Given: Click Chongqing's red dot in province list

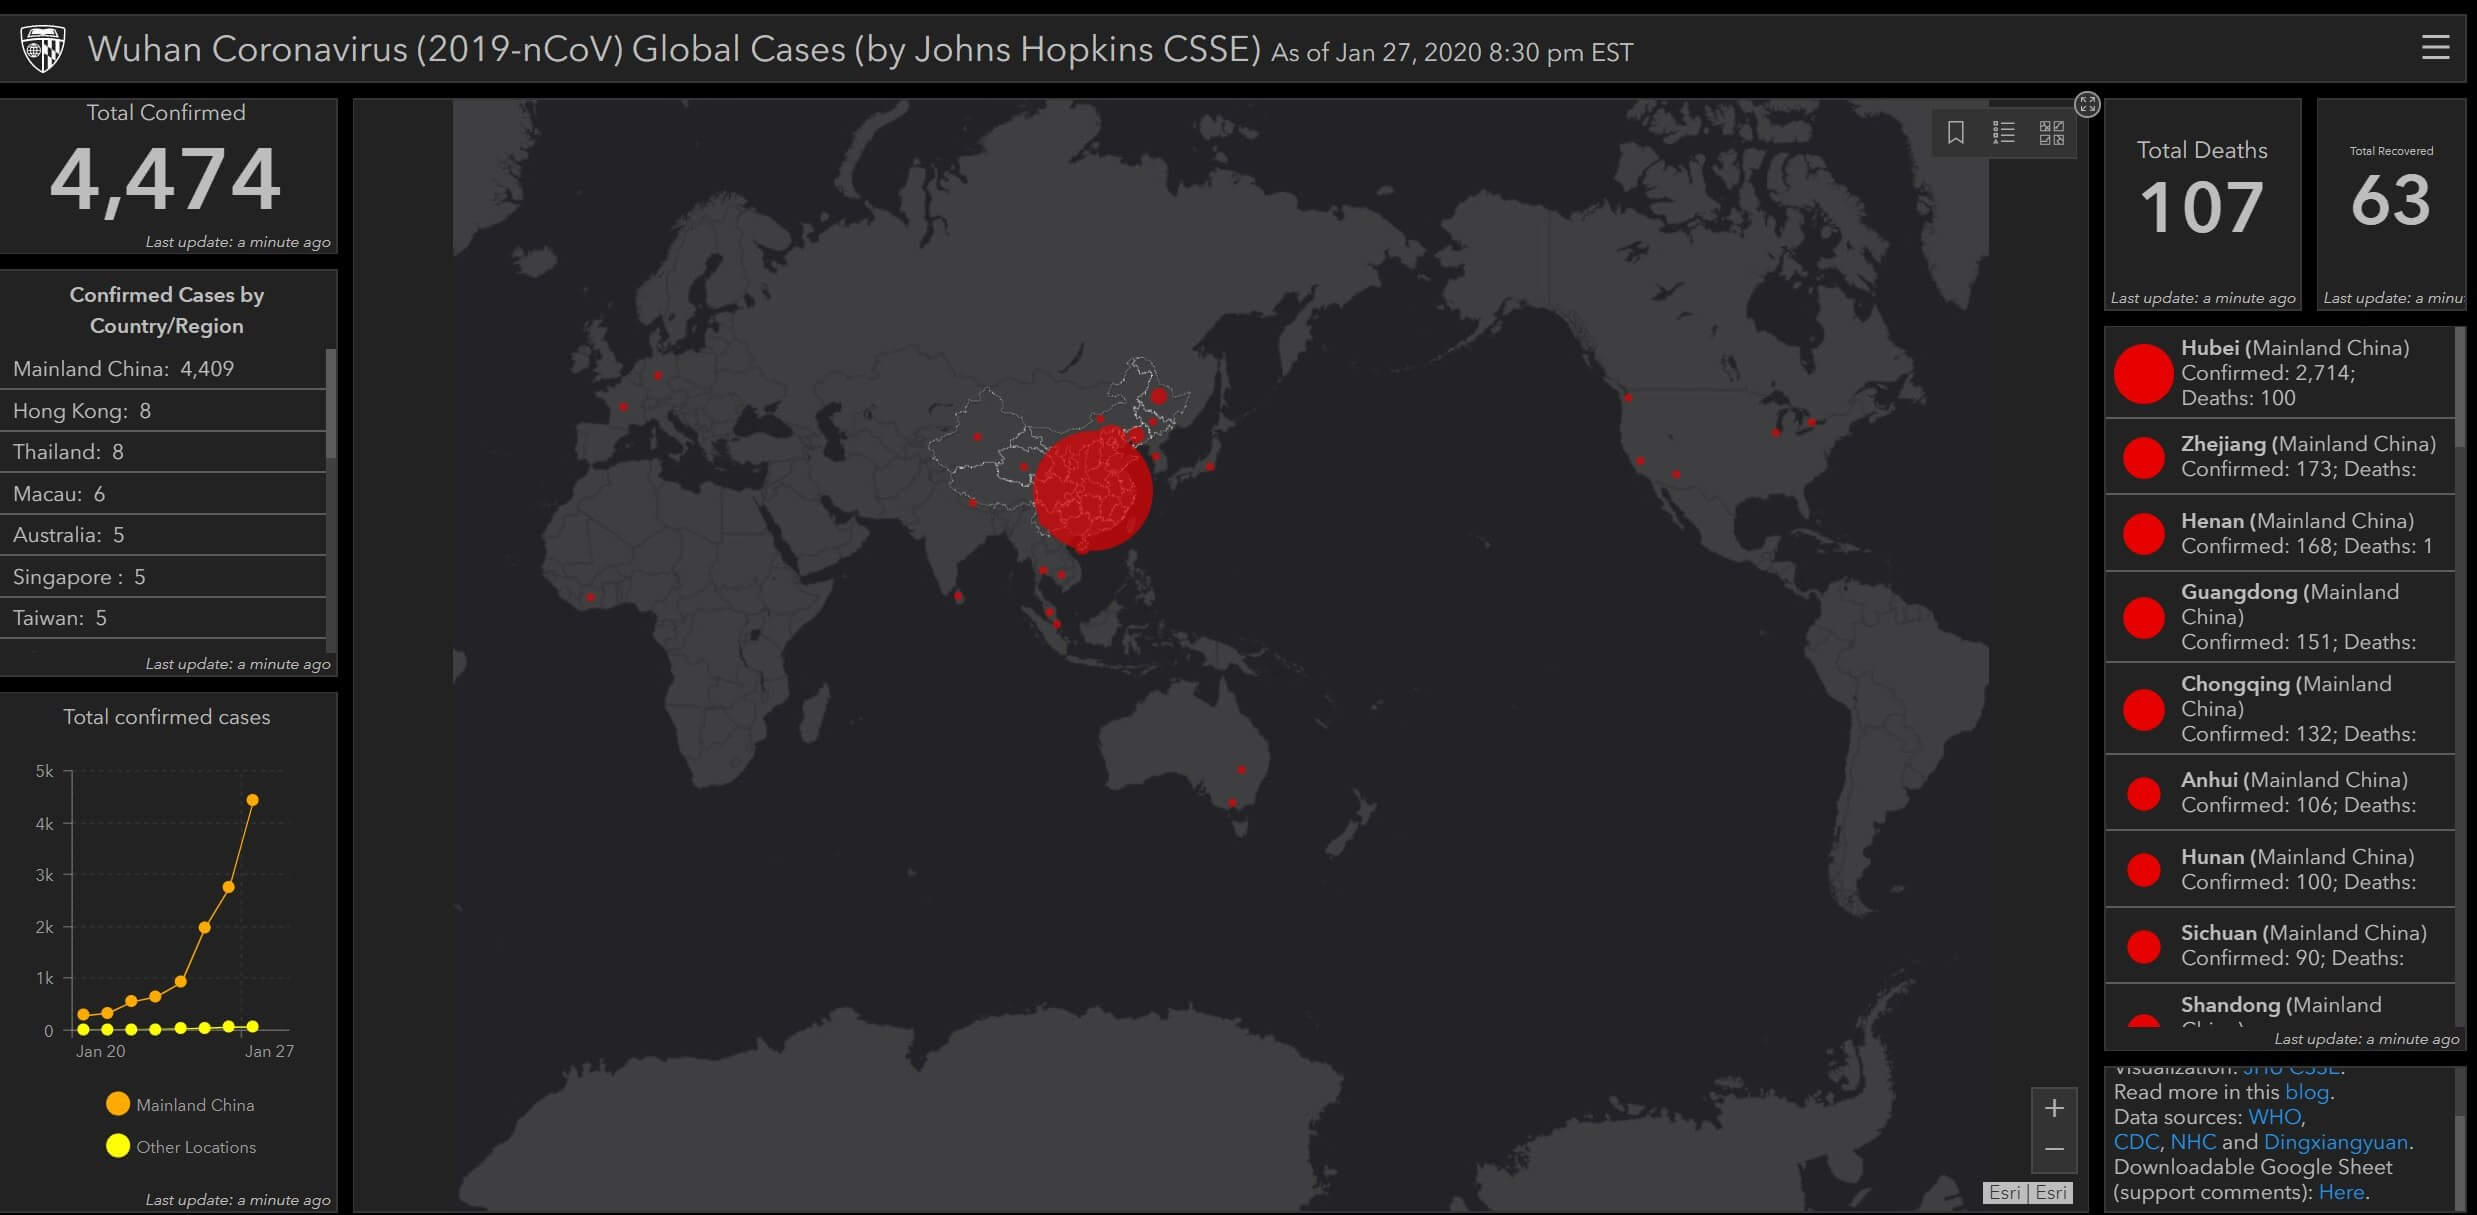Looking at the screenshot, I should [2143, 709].
